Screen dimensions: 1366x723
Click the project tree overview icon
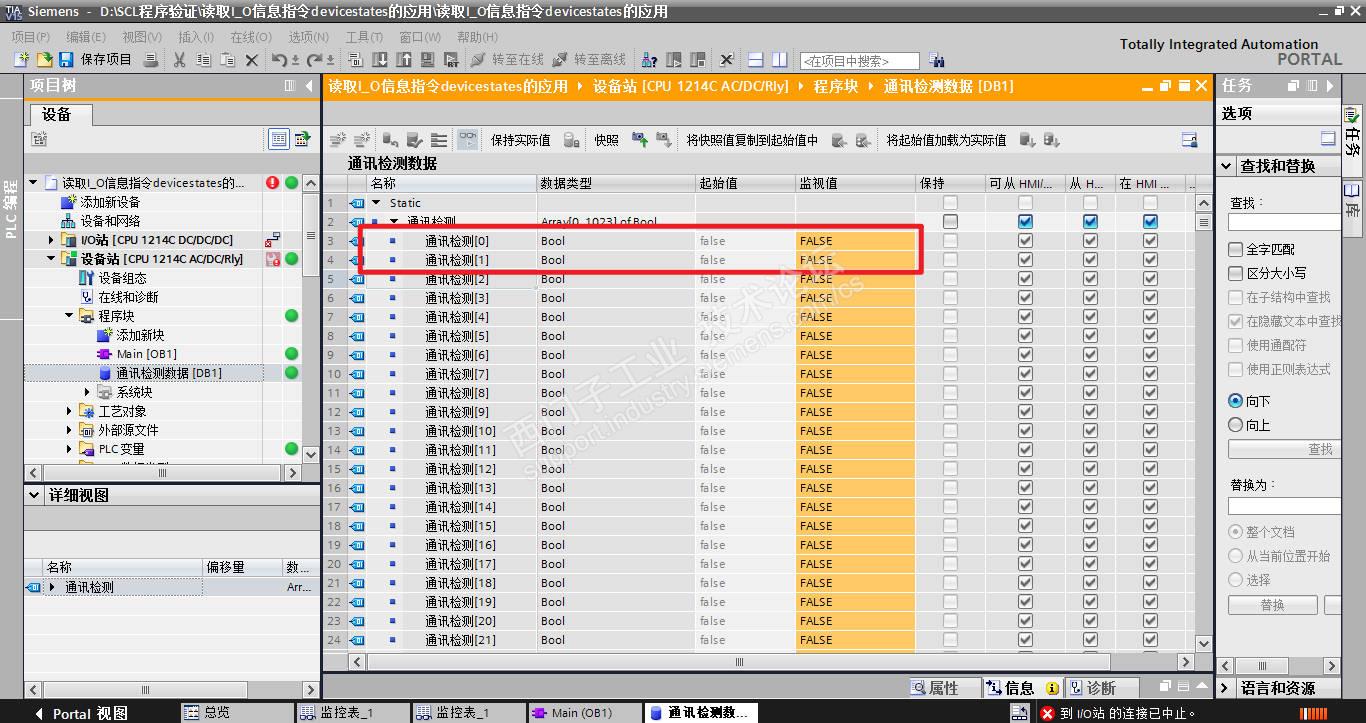(x=279, y=139)
